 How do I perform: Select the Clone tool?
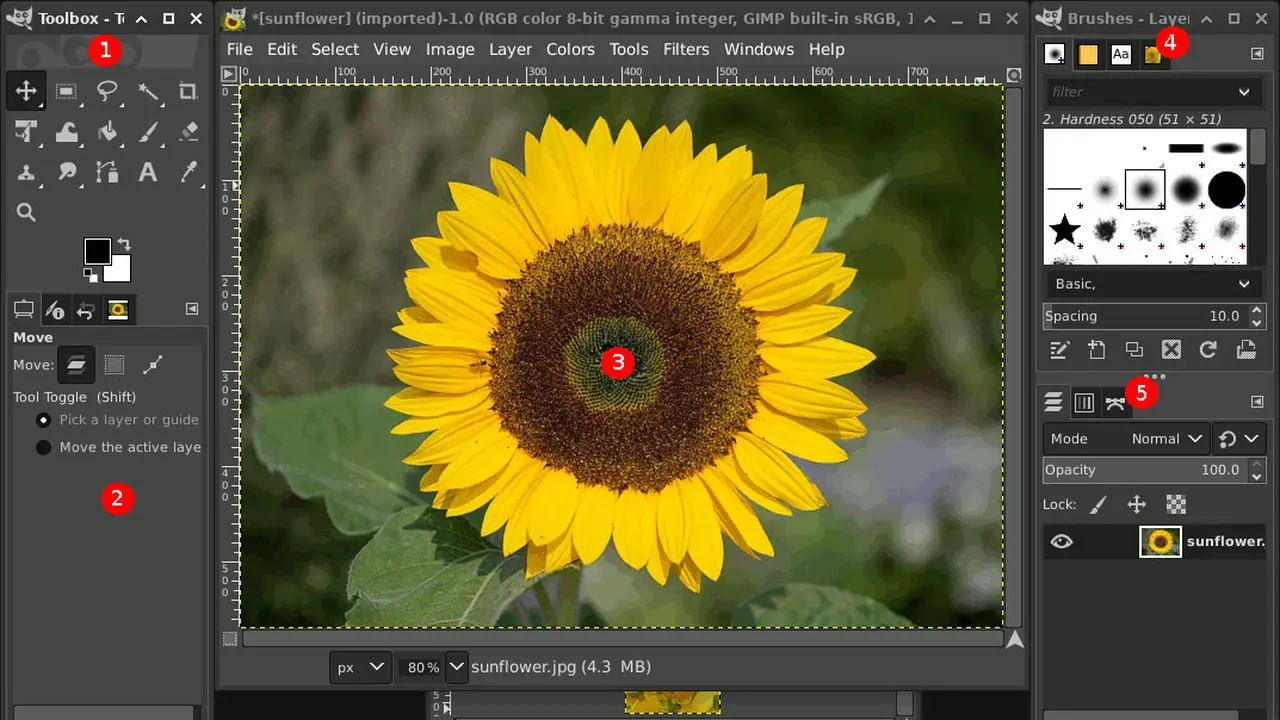point(25,172)
